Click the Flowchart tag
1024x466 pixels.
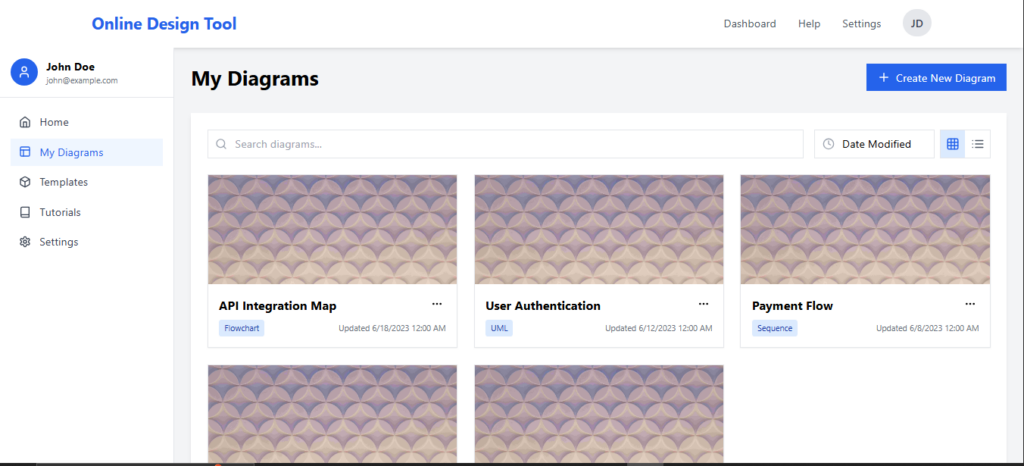click(x=242, y=328)
